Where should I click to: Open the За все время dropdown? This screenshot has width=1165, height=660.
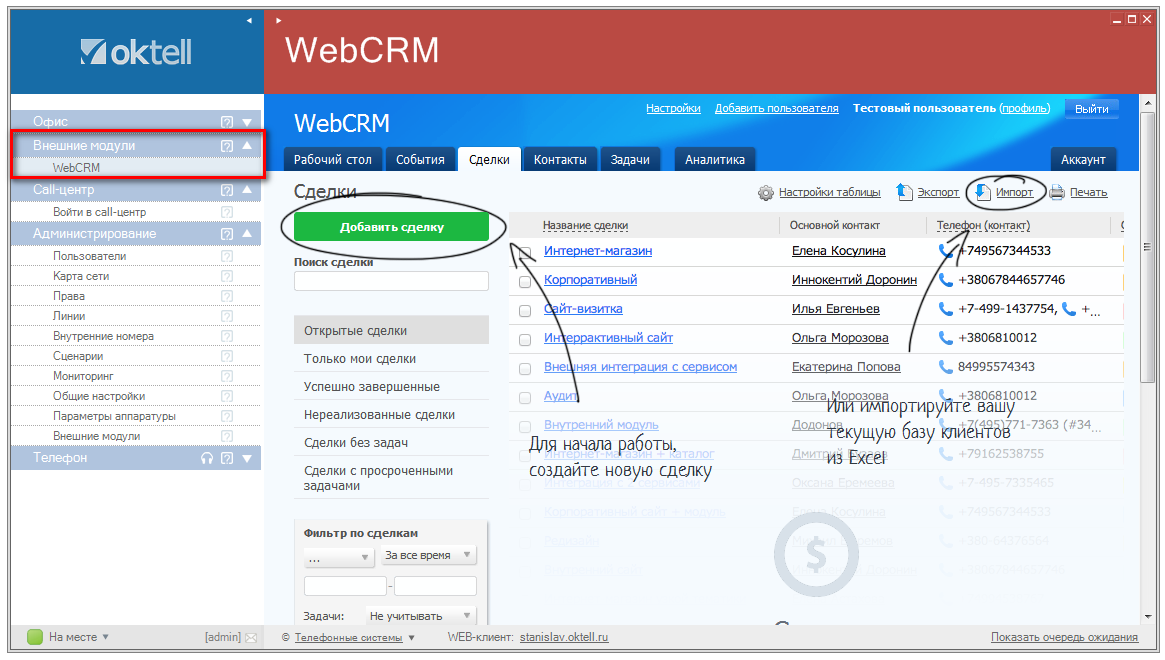pyautogui.click(x=429, y=555)
